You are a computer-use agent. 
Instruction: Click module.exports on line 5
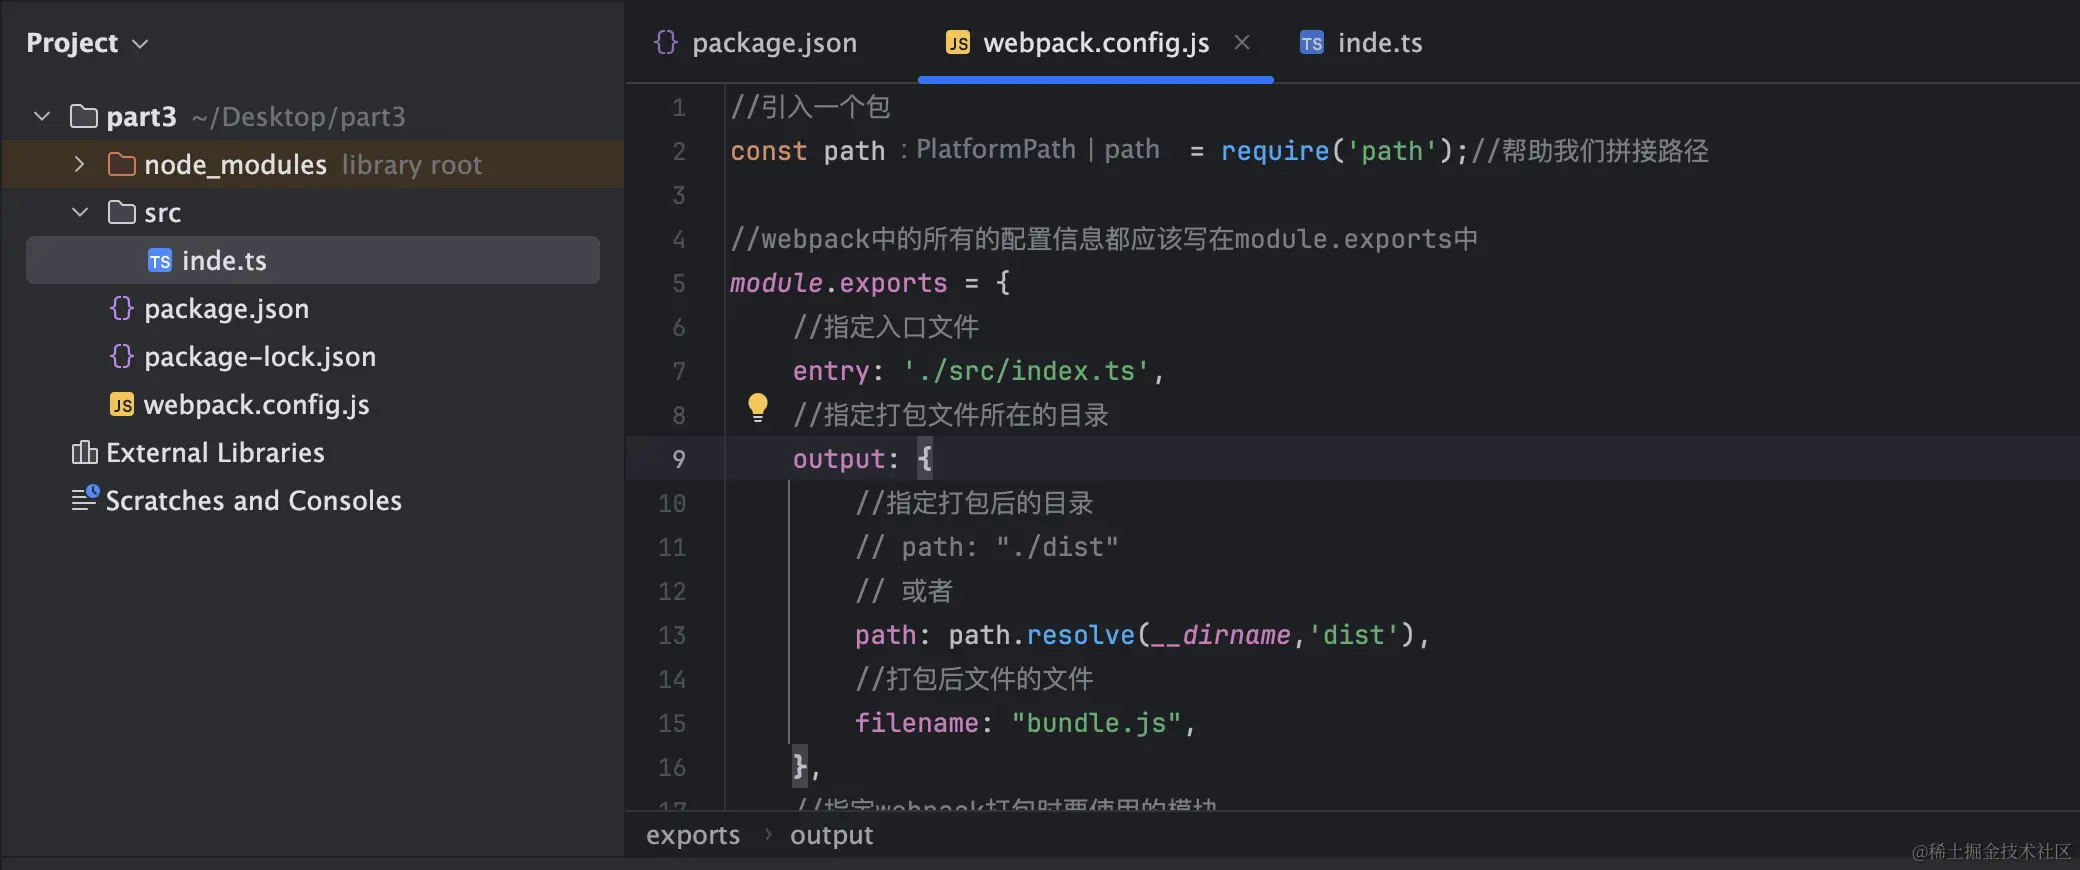click(838, 283)
